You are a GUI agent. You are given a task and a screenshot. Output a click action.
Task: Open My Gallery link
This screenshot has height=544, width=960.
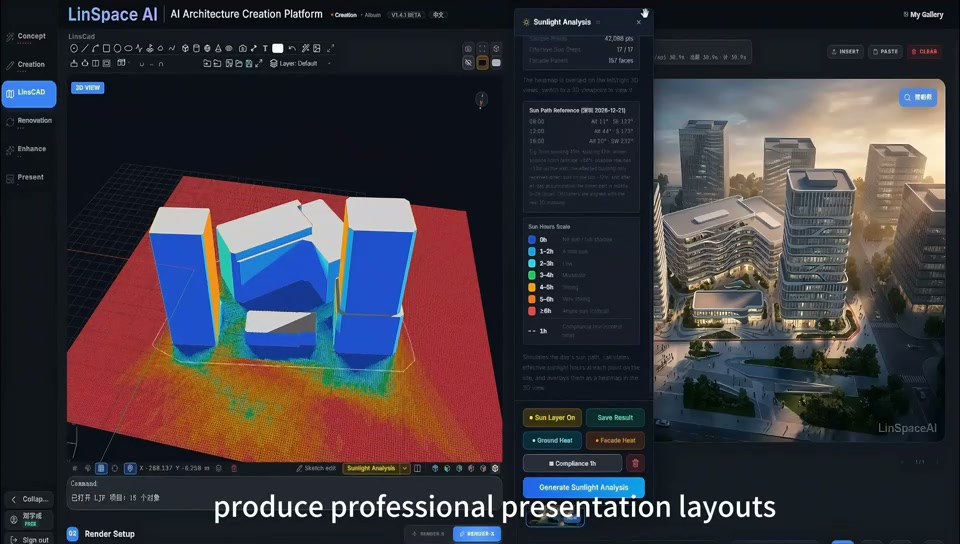923,15
